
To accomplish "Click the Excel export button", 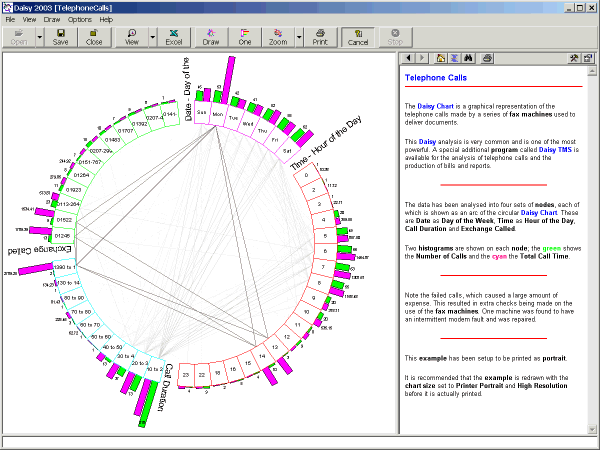I will pos(175,37).
